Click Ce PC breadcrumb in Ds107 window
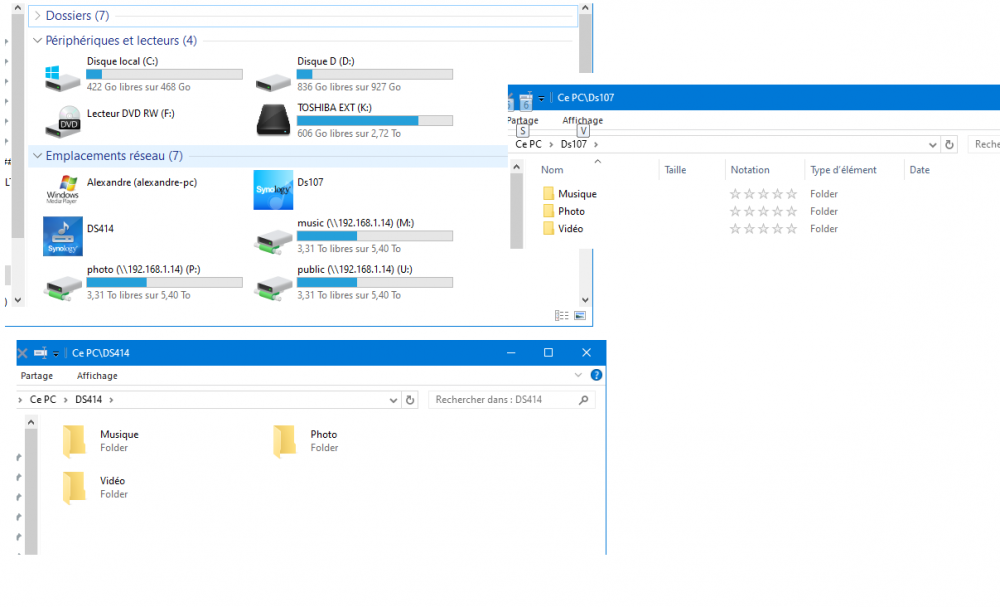The width and height of the screenshot is (1000, 607). (528, 144)
